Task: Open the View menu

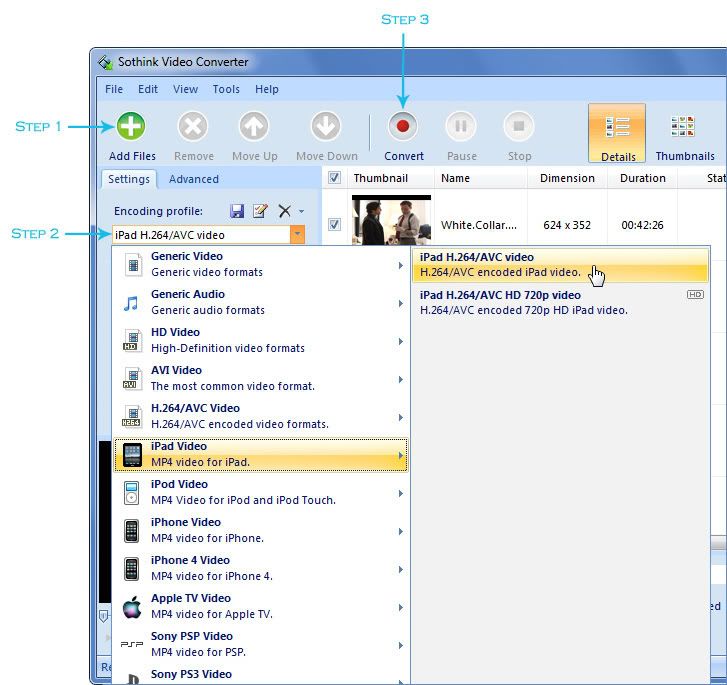Action: (x=185, y=89)
